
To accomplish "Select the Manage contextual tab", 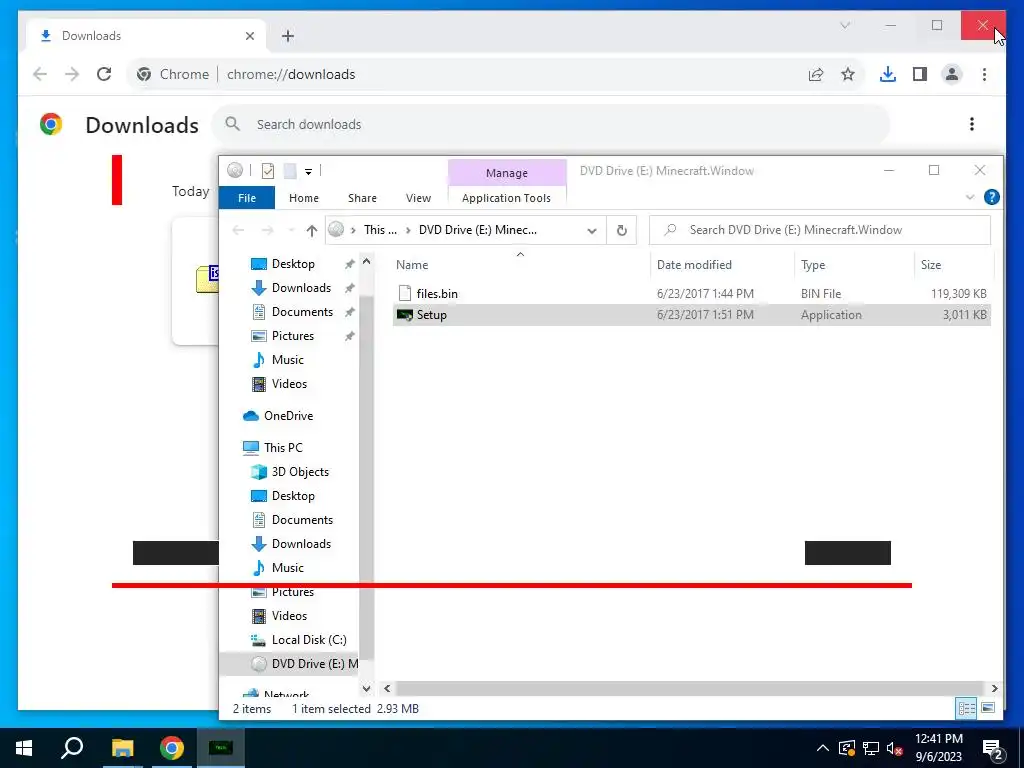I will coord(507,173).
